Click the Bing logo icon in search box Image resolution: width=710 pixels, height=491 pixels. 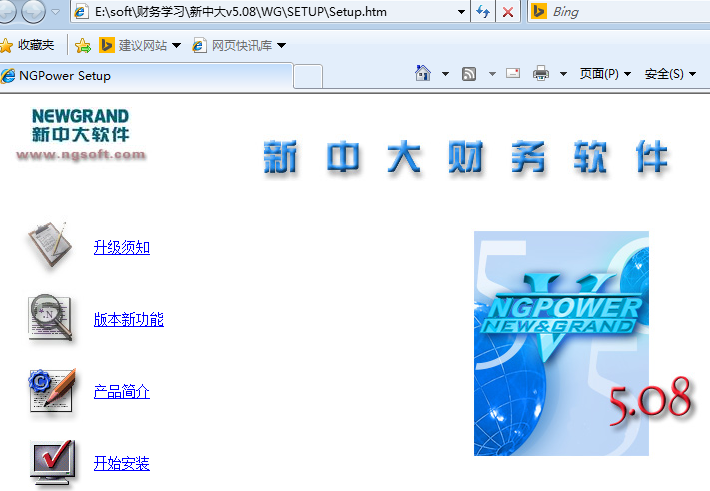(539, 11)
